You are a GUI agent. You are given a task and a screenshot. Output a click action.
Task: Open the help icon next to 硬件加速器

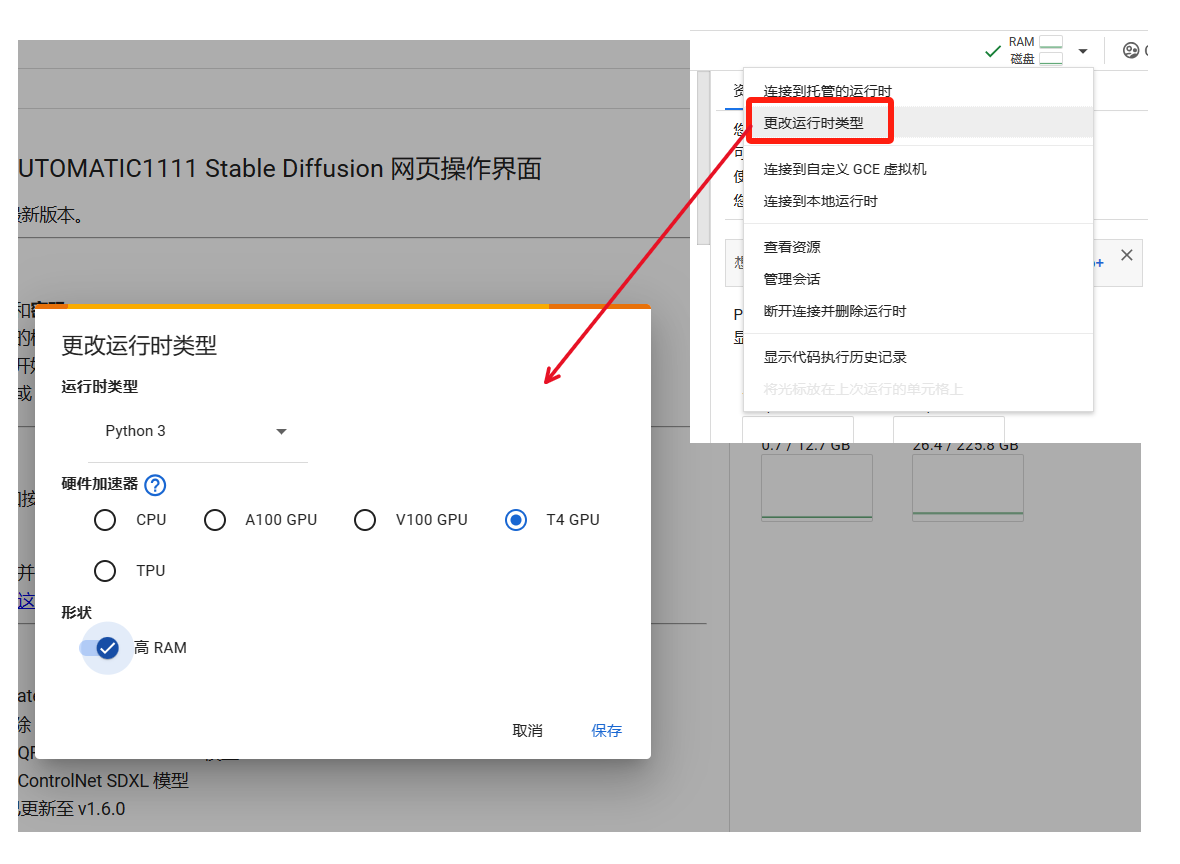(154, 485)
